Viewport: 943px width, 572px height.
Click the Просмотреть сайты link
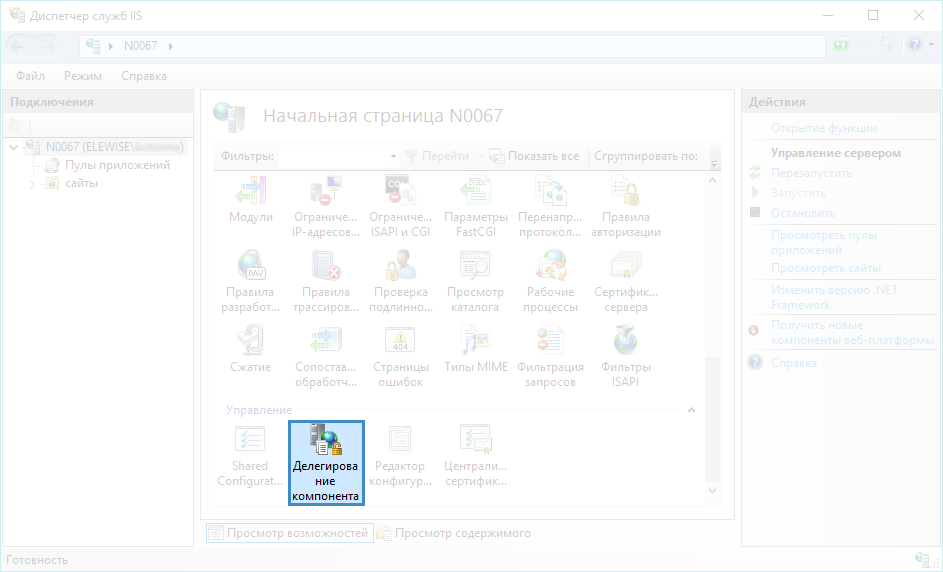click(x=825, y=268)
